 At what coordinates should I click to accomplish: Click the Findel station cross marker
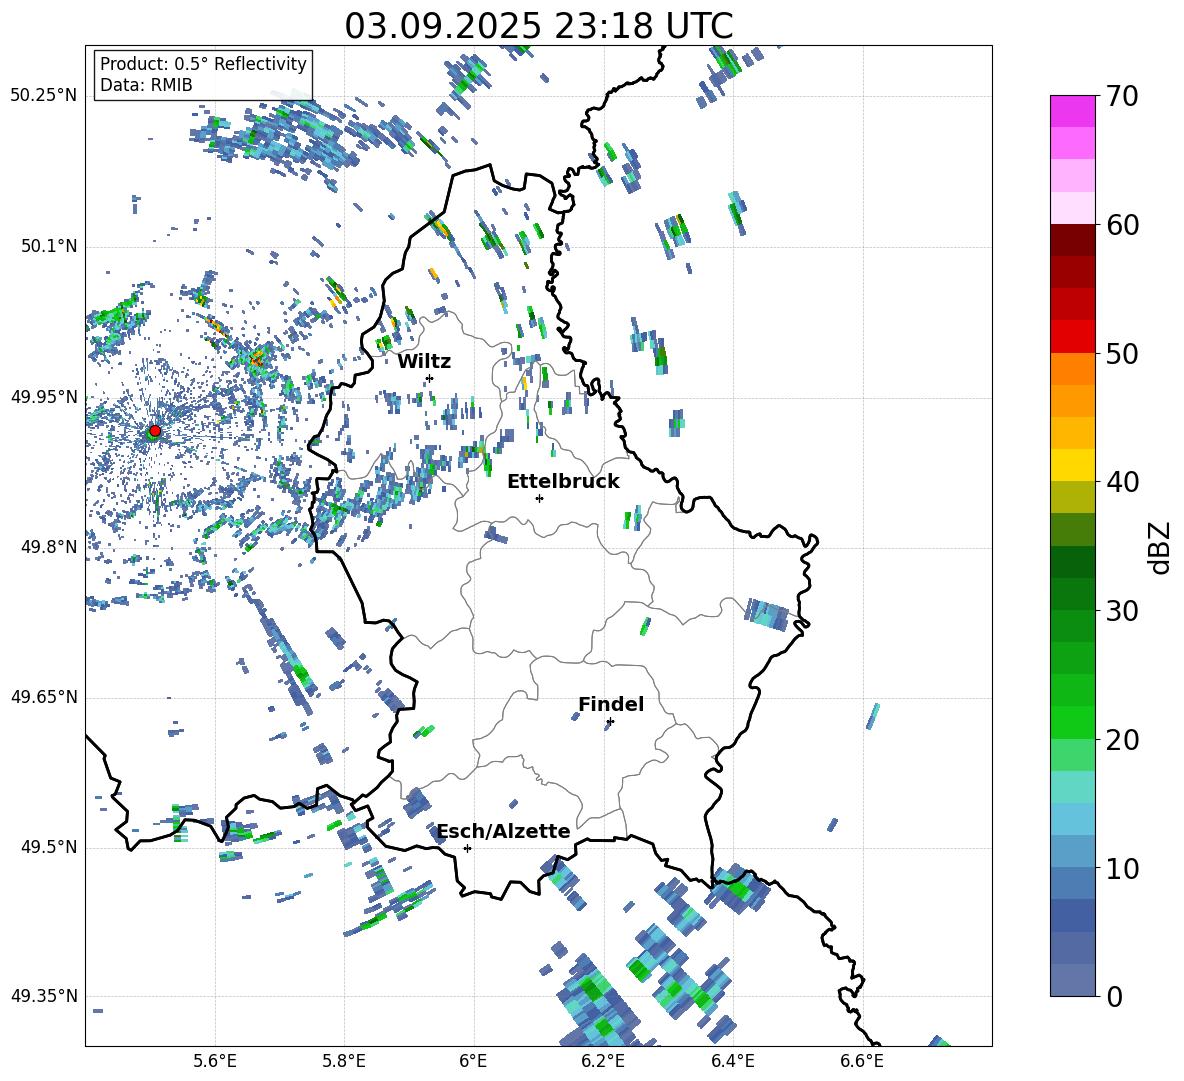610,722
